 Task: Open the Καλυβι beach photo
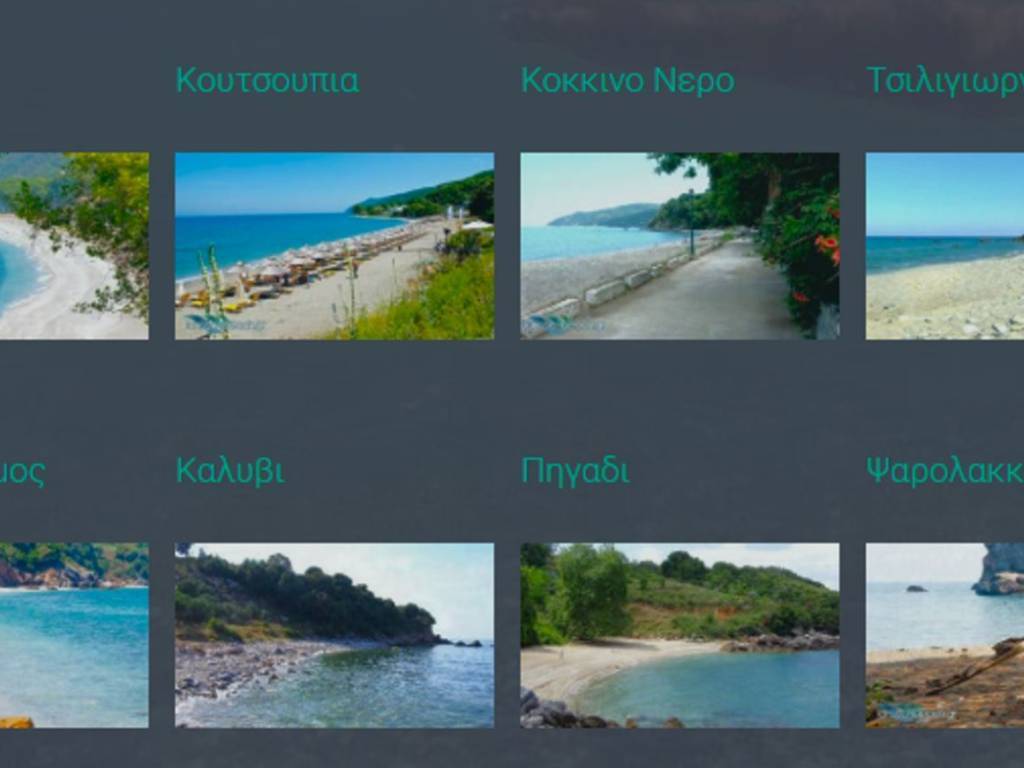[x=334, y=635]
